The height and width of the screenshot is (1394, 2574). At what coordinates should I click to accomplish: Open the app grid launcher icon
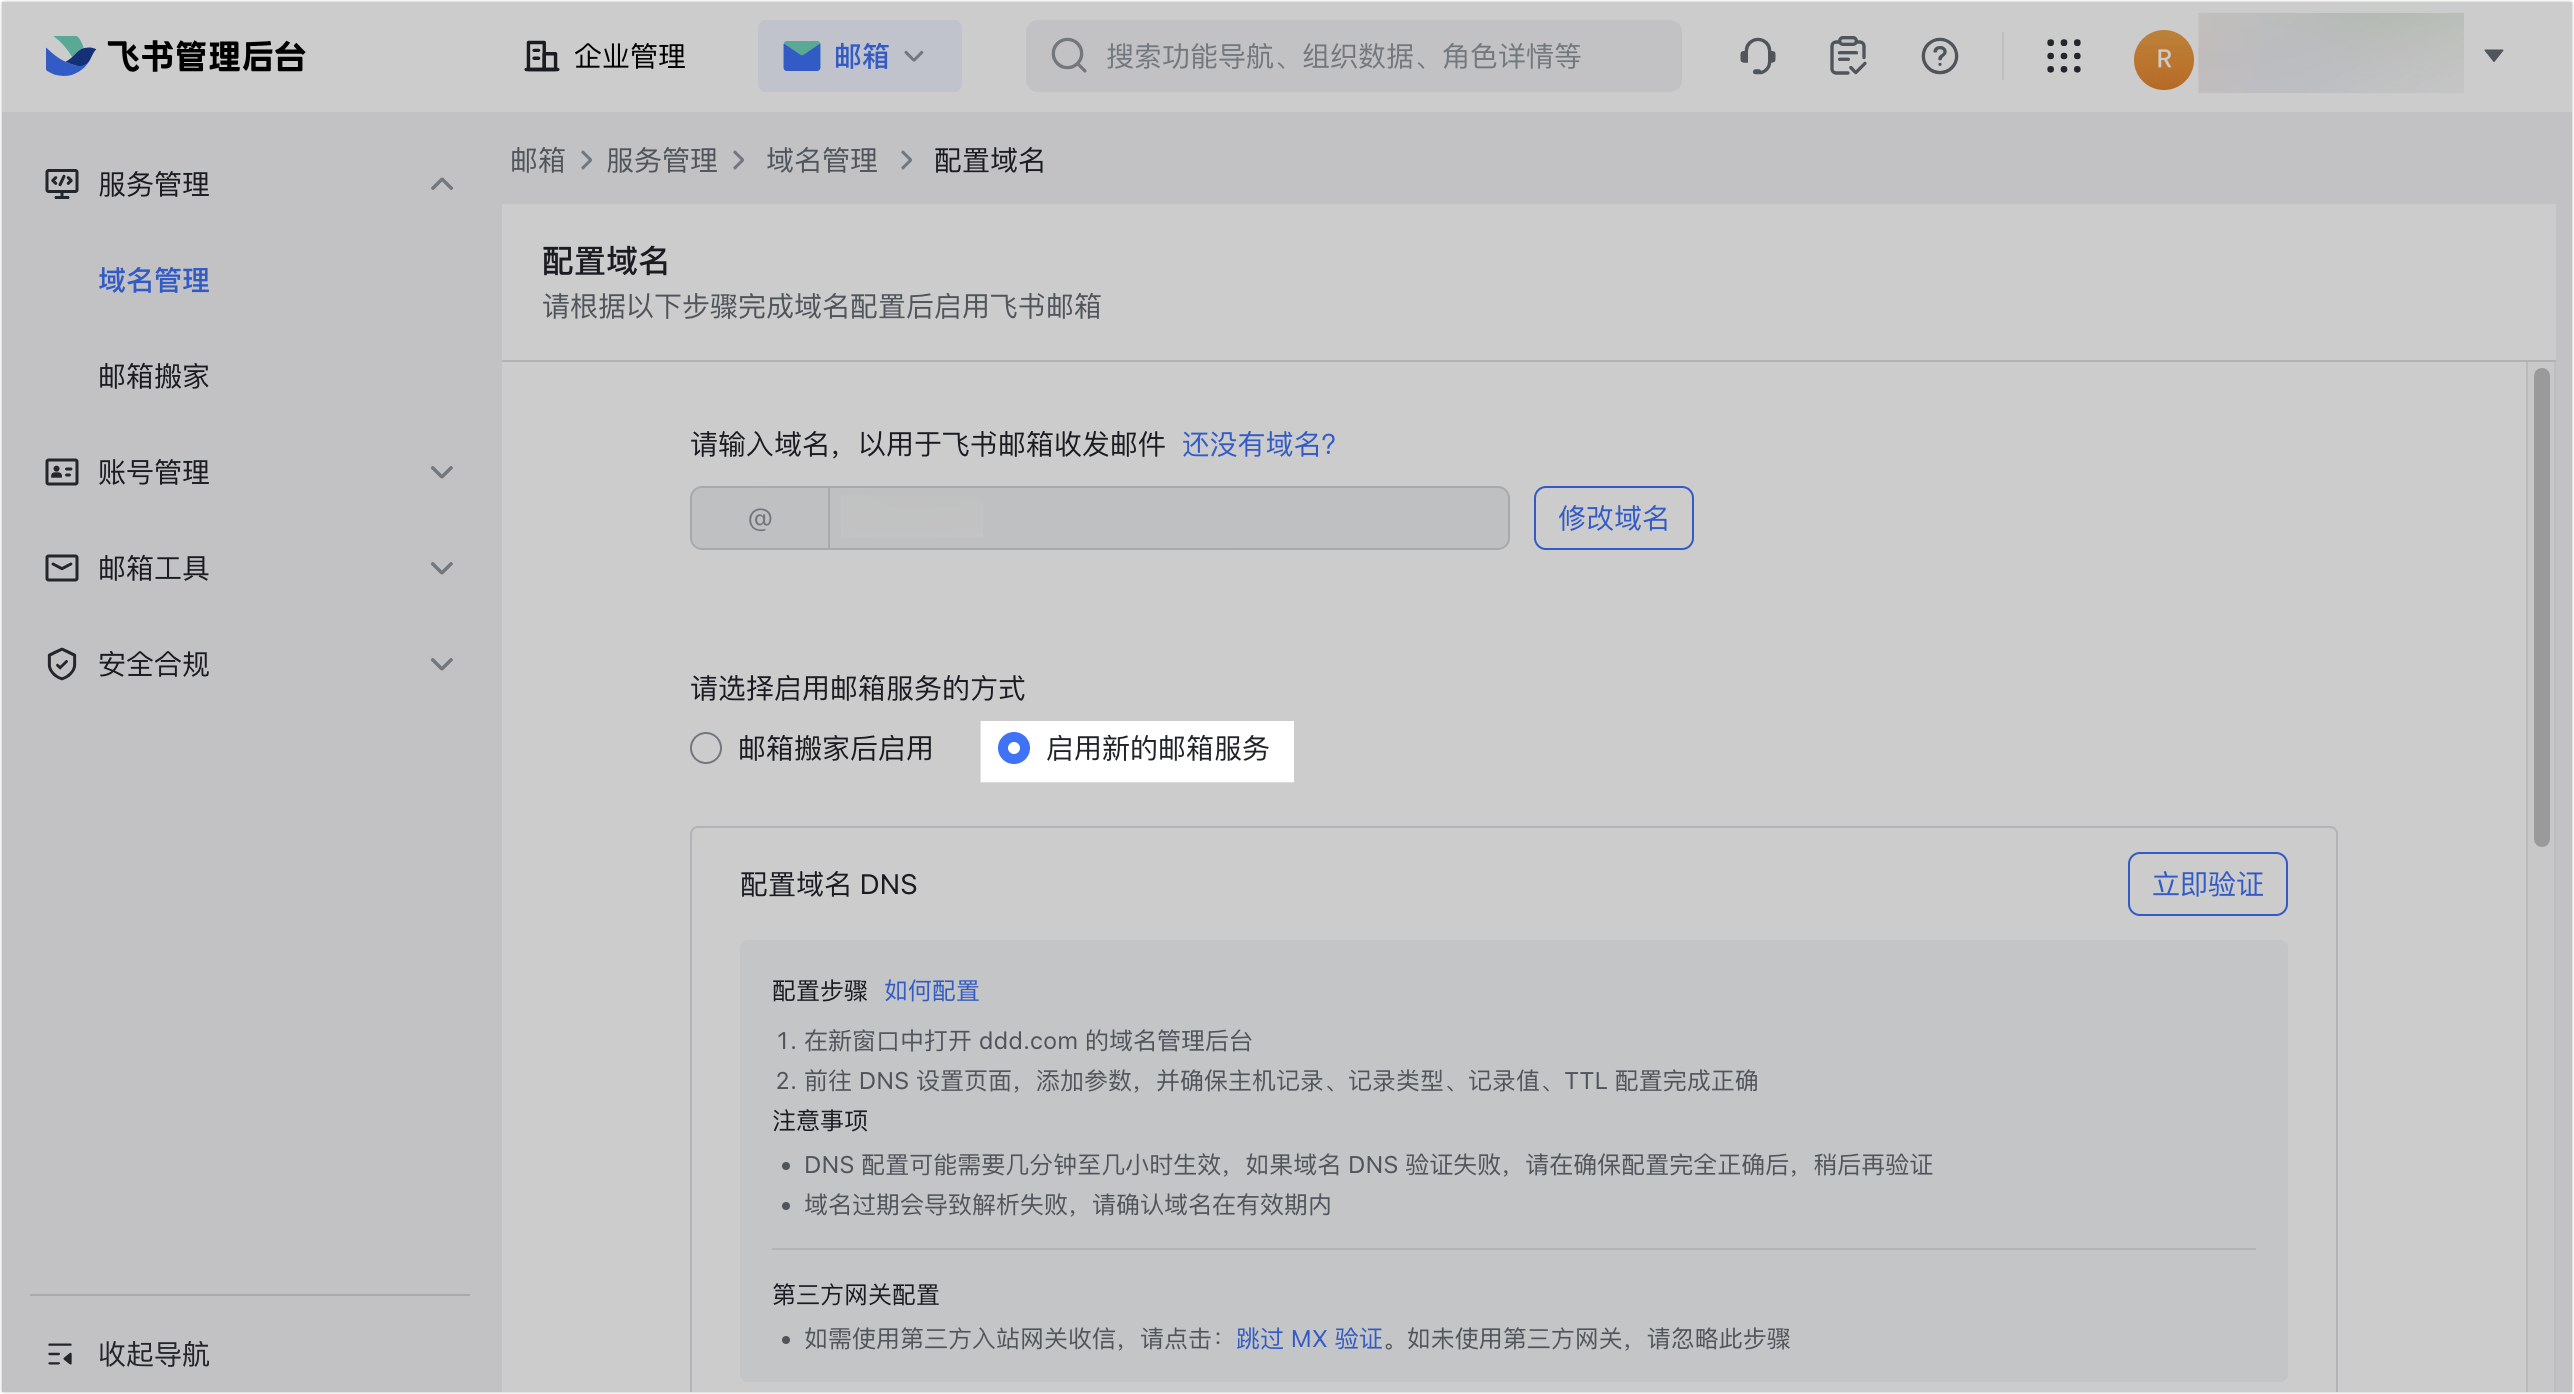click(x=2063, y=56)
